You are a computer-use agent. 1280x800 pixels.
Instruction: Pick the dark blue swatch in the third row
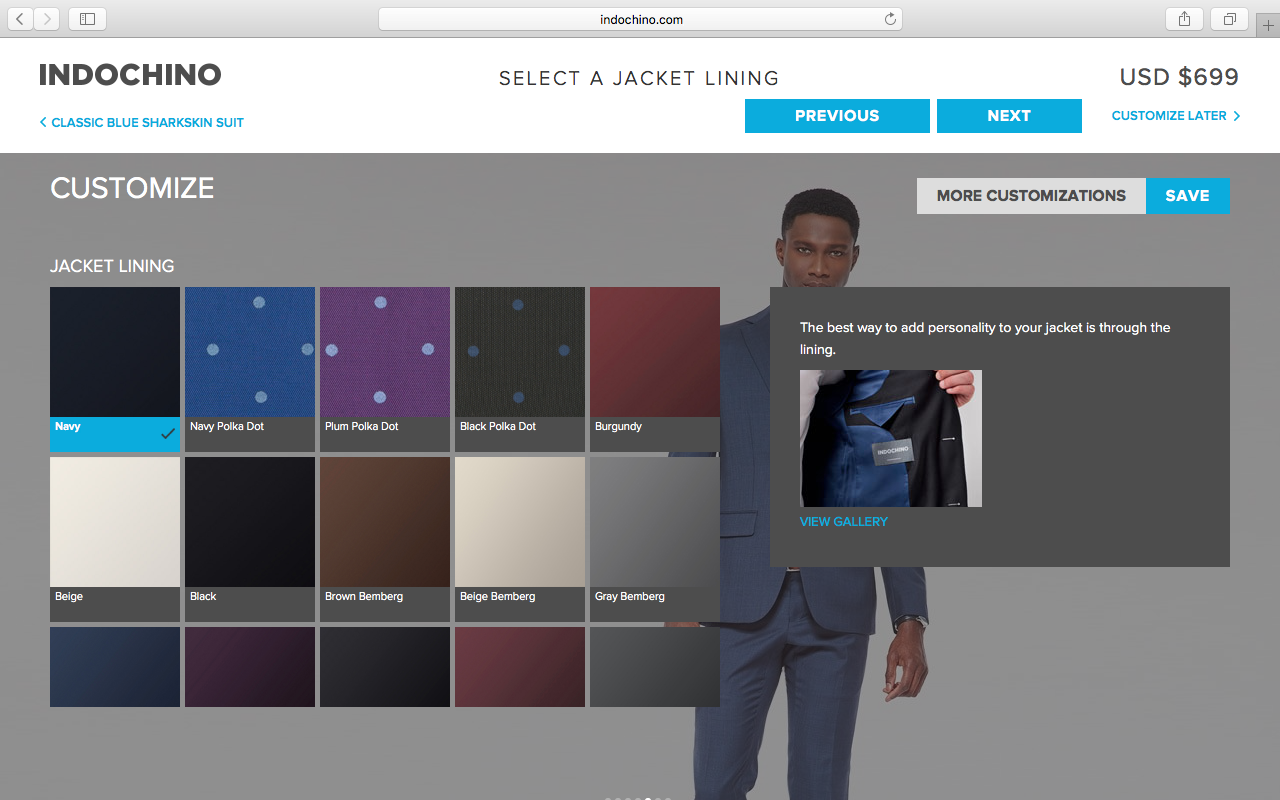point(115,667)
